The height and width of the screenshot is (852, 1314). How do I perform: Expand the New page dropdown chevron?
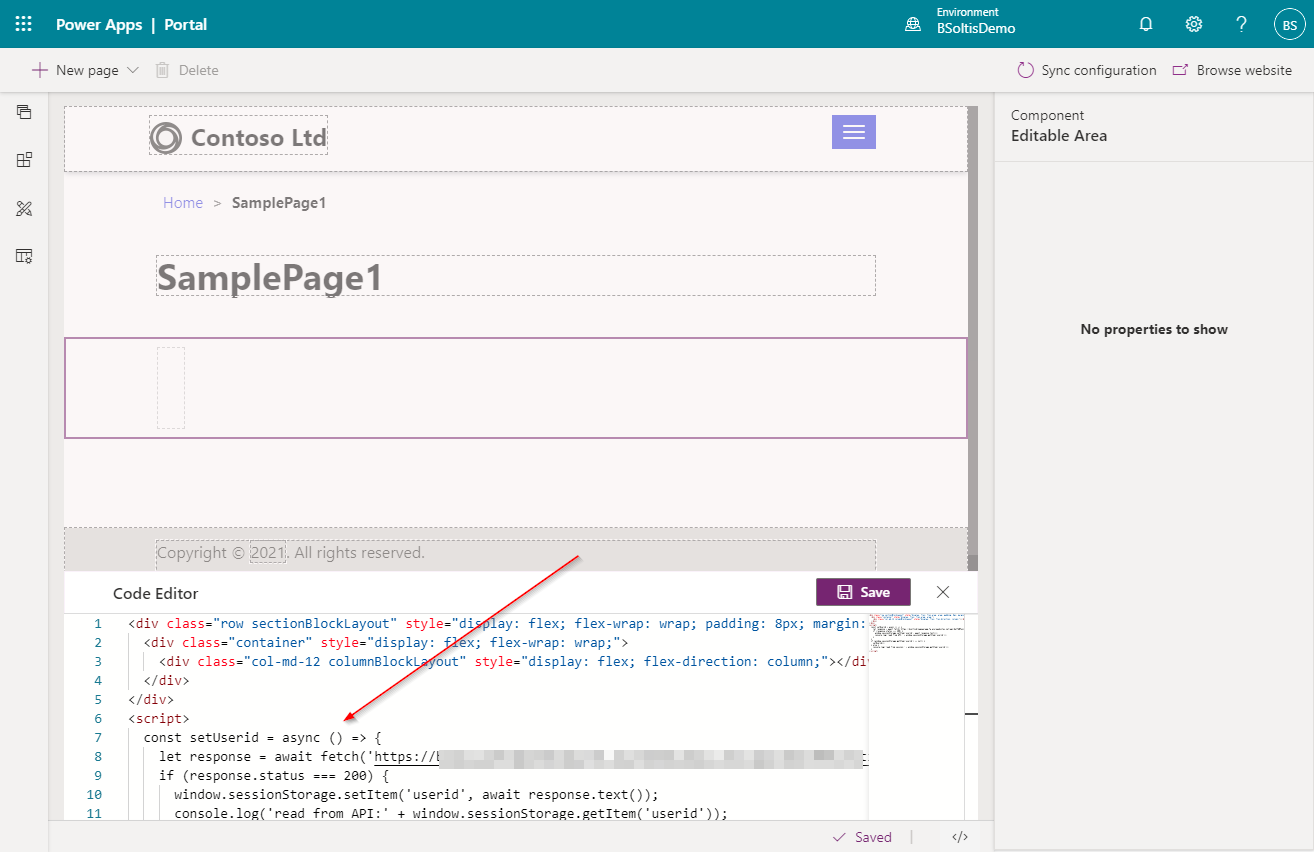point(133,70)
